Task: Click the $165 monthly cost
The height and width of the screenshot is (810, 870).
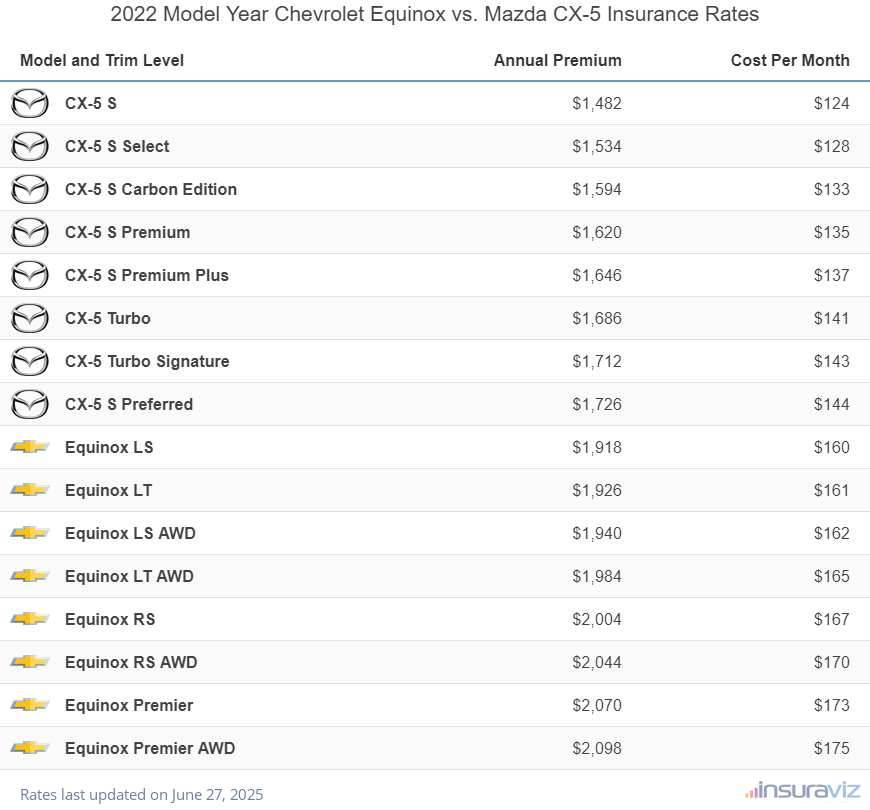Action: coord(832,576)
